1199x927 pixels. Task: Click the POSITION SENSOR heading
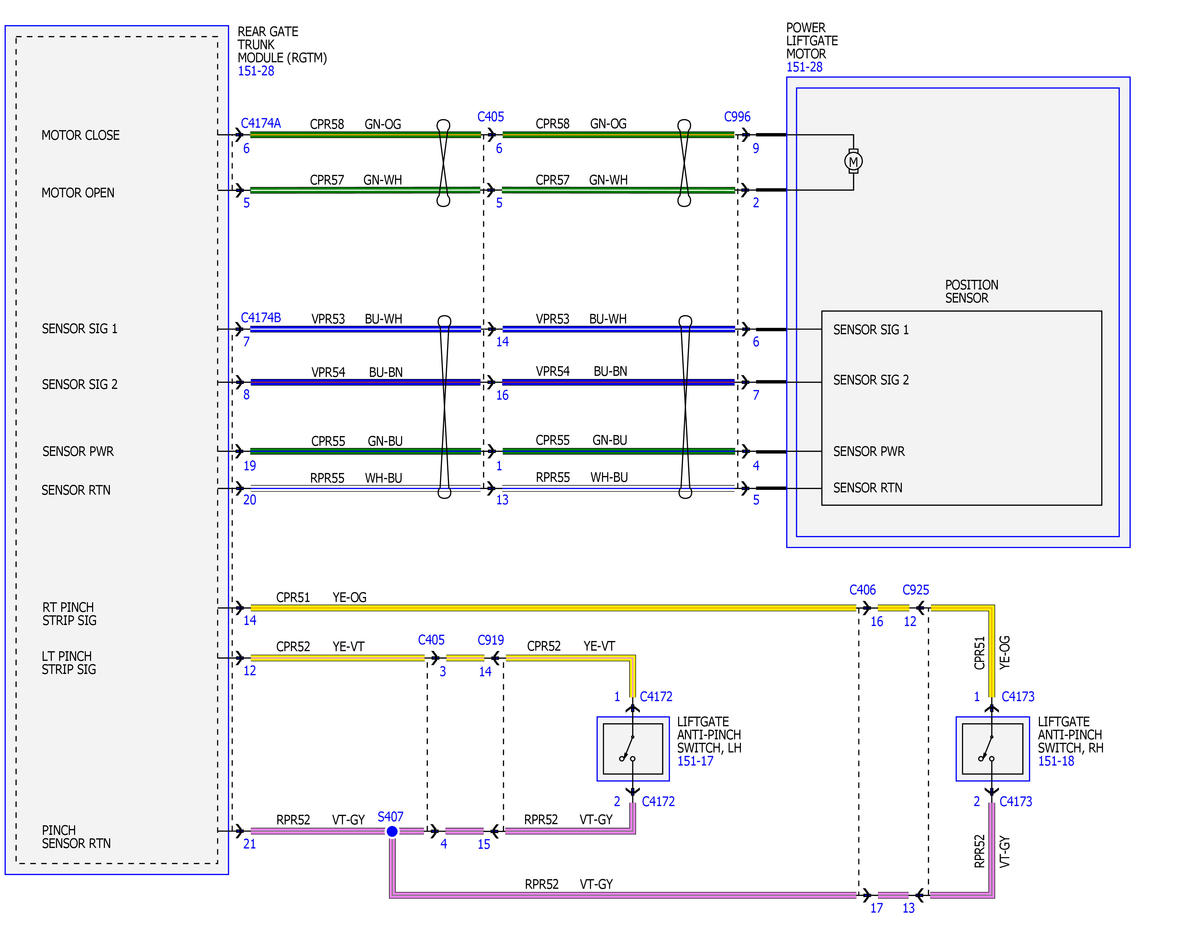[971, 291]
